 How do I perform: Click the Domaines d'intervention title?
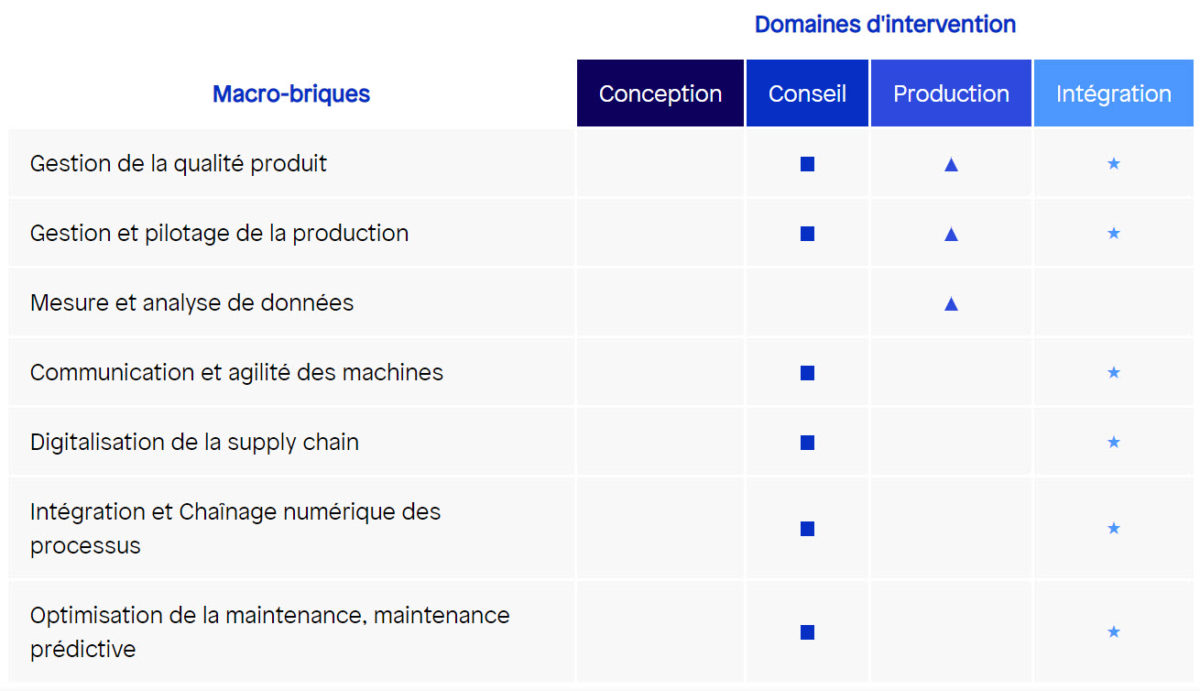885,24
